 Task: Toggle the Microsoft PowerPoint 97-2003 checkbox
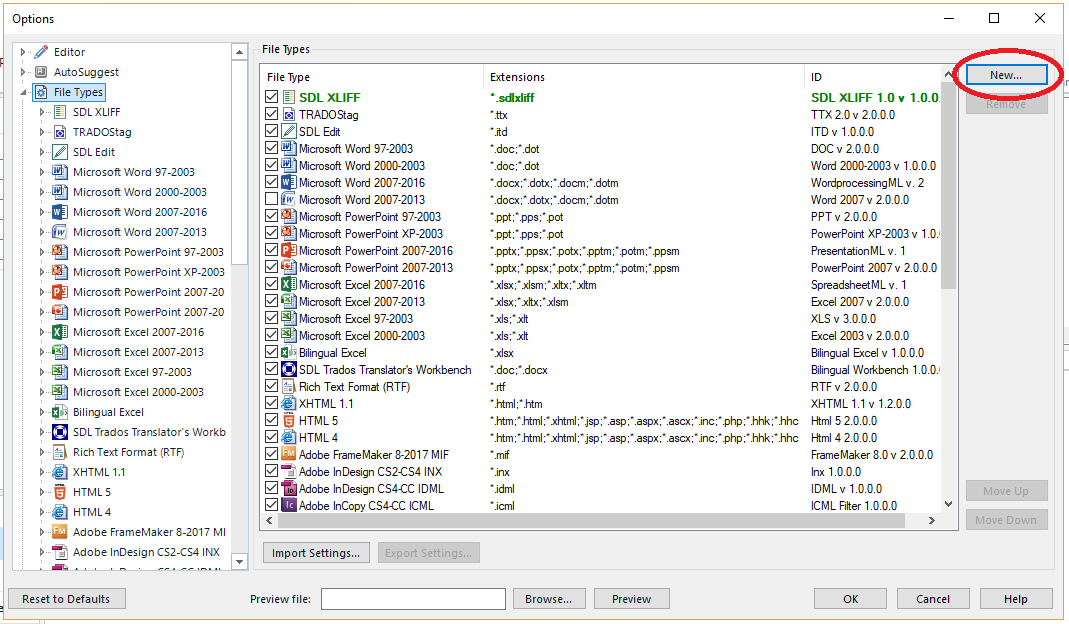271,217
